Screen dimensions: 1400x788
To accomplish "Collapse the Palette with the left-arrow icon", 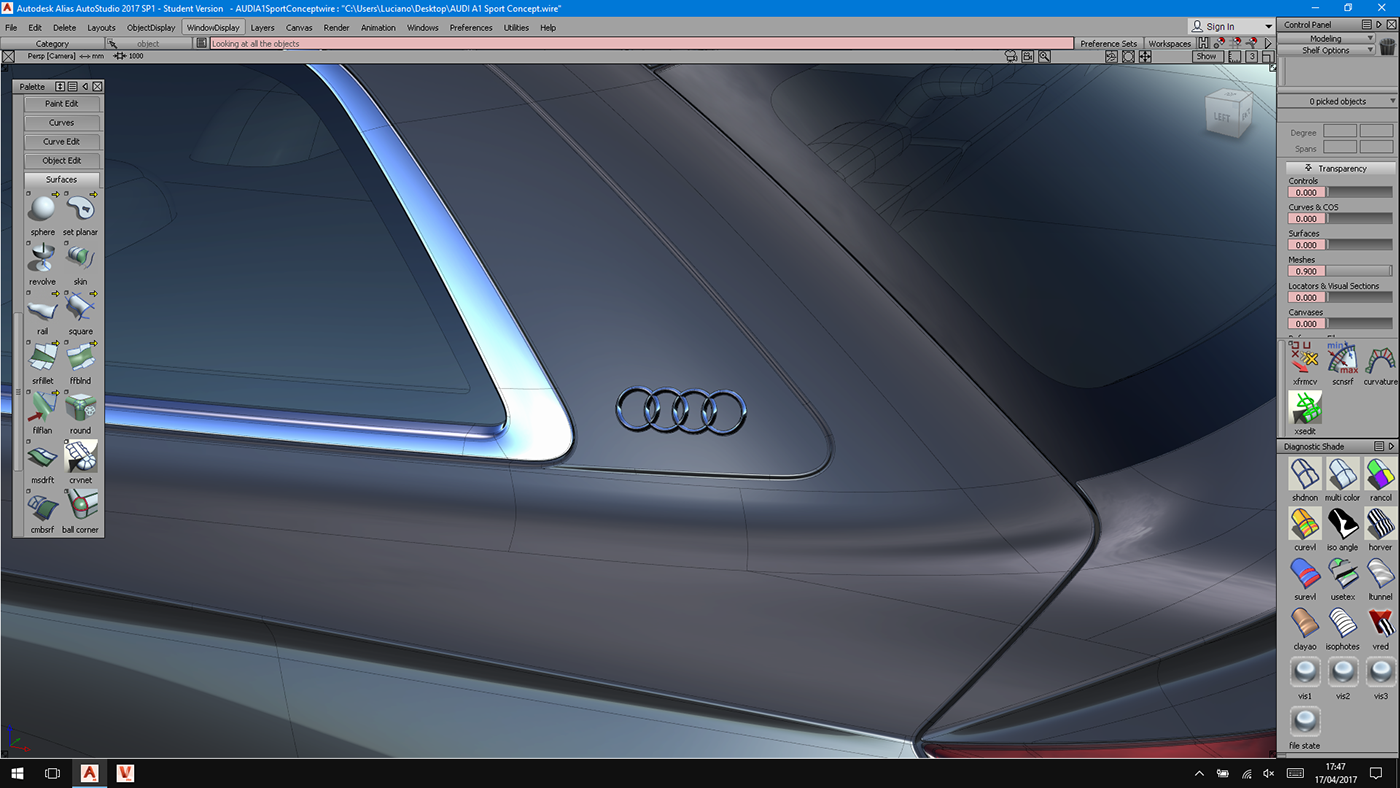I will (x=85, y=87).
